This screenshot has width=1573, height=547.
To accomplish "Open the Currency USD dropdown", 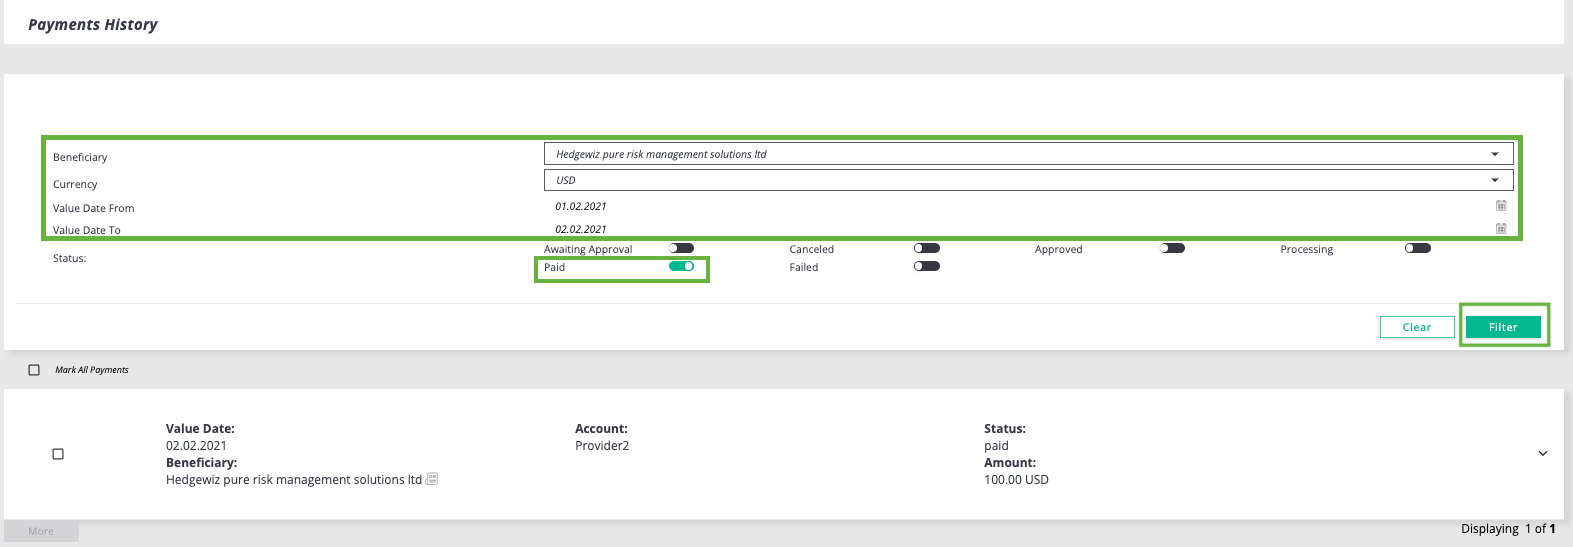I will 1028,180.
